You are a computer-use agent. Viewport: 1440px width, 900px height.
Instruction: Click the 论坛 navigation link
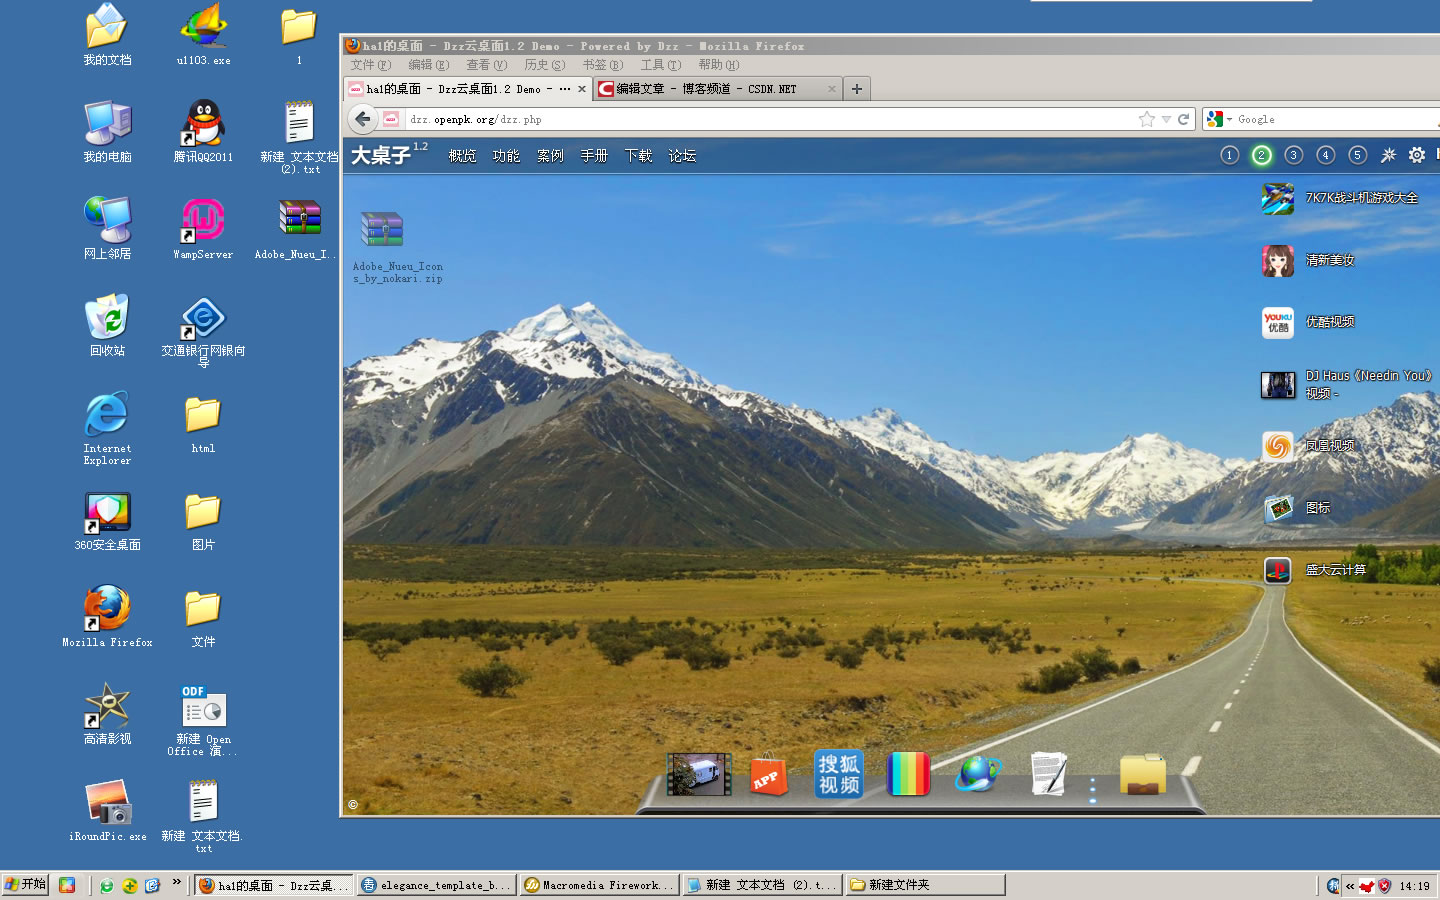682,156
